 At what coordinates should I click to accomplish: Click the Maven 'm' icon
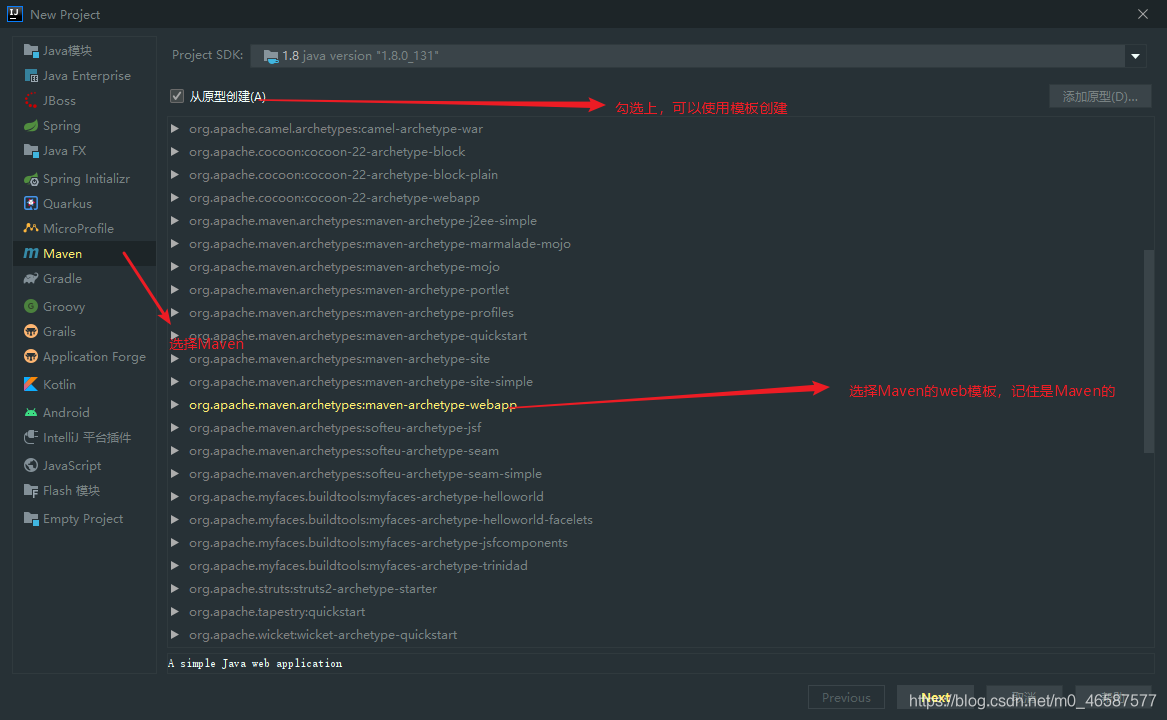click(31, 253)
